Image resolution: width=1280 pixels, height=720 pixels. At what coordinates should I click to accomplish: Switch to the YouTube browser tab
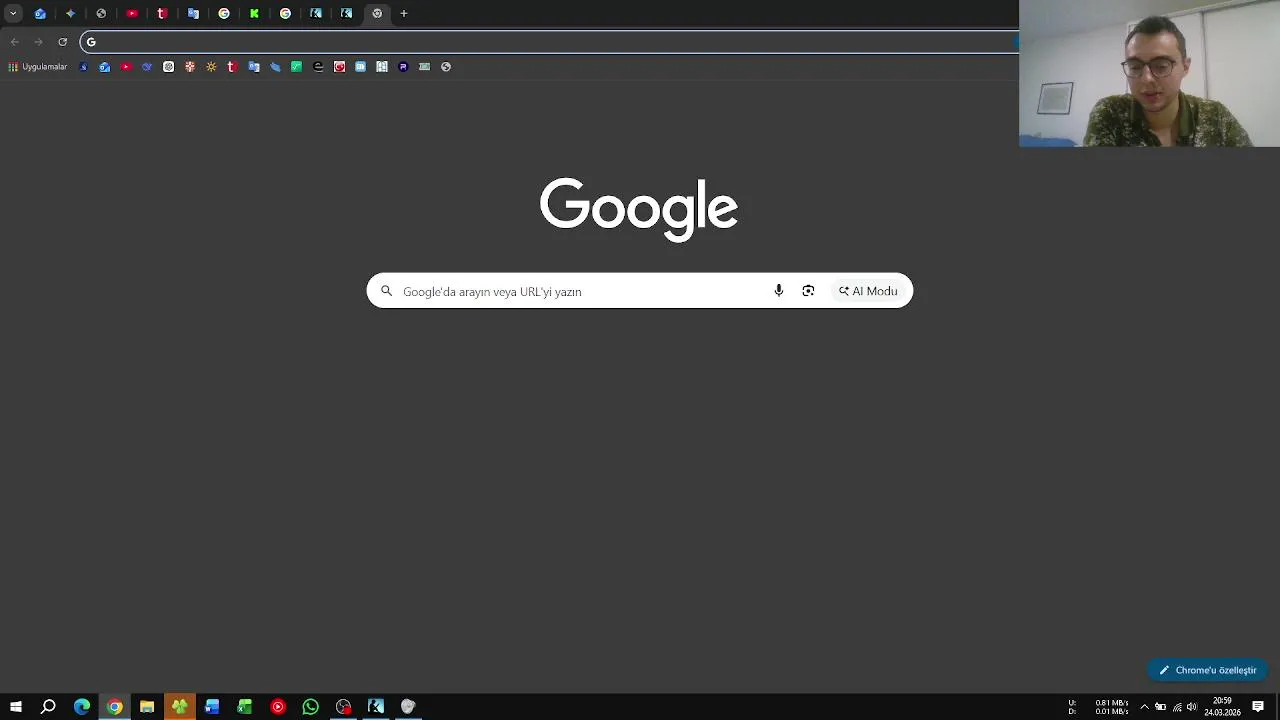tap(132, 14)
